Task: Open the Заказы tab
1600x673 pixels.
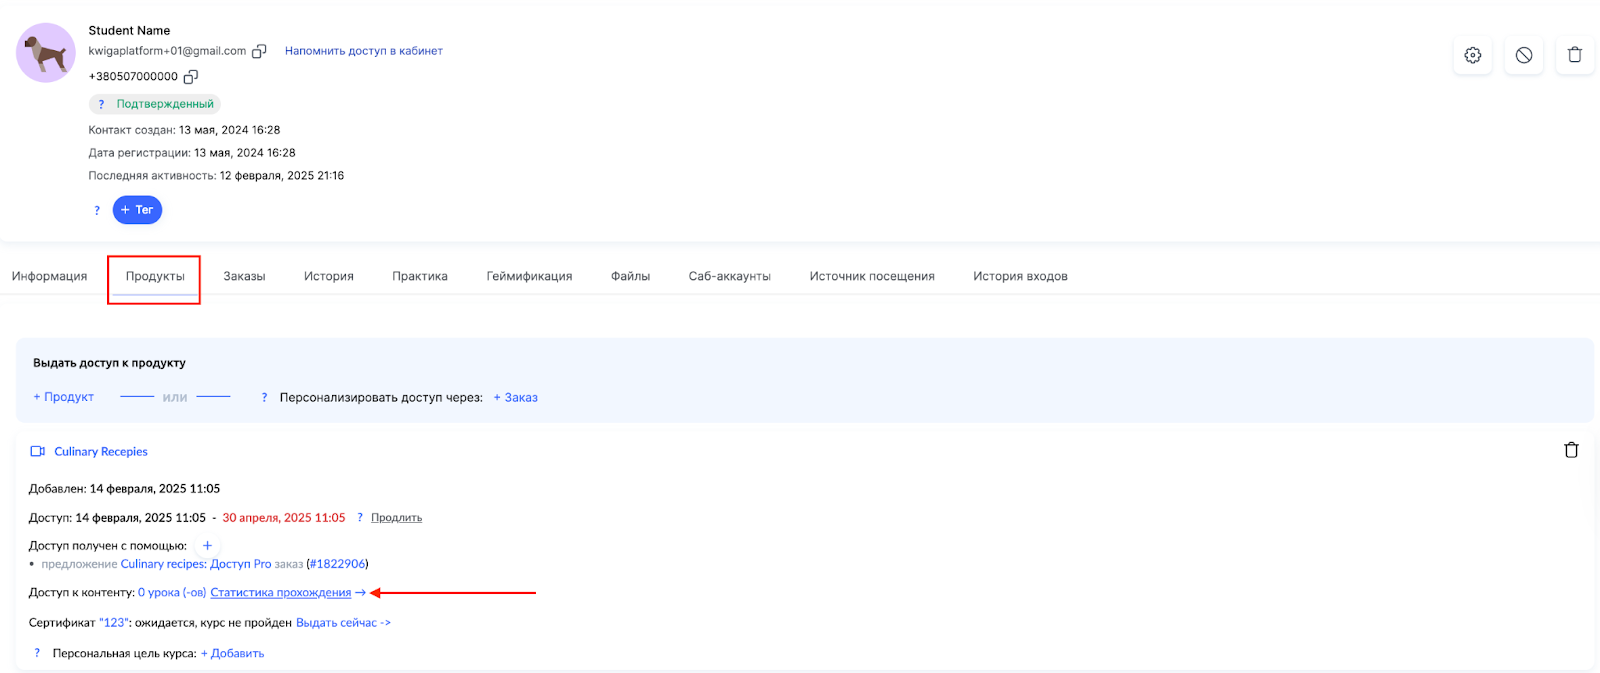Action: coord(244,276)
